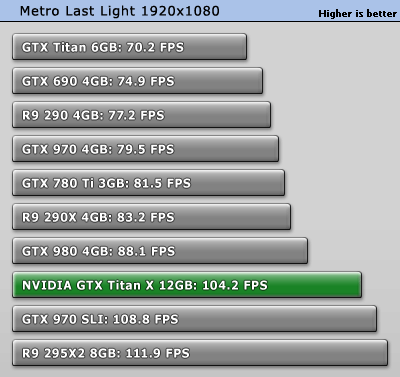Click the GTX 970 SLI 108.8 FPS bar
The height and width of the screenshot is (377, 400).
point(195,319)
